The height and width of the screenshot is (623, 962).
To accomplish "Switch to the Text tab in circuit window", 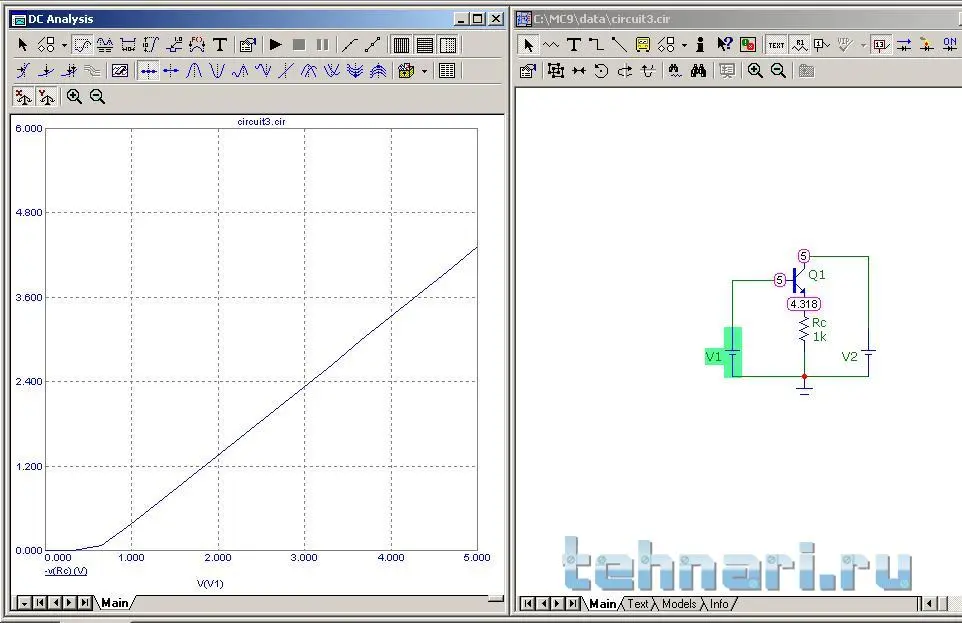I will pyautogui.click(x=637, y=604).
